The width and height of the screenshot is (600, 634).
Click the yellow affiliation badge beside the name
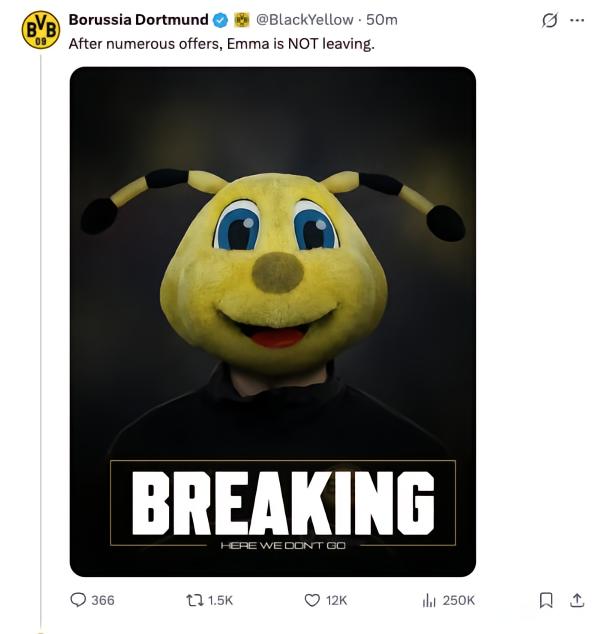click(242, 20)
